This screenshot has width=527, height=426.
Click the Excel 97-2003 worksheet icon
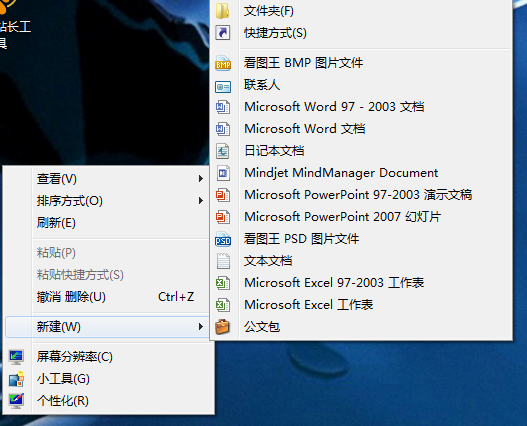[x=223, y=283]
